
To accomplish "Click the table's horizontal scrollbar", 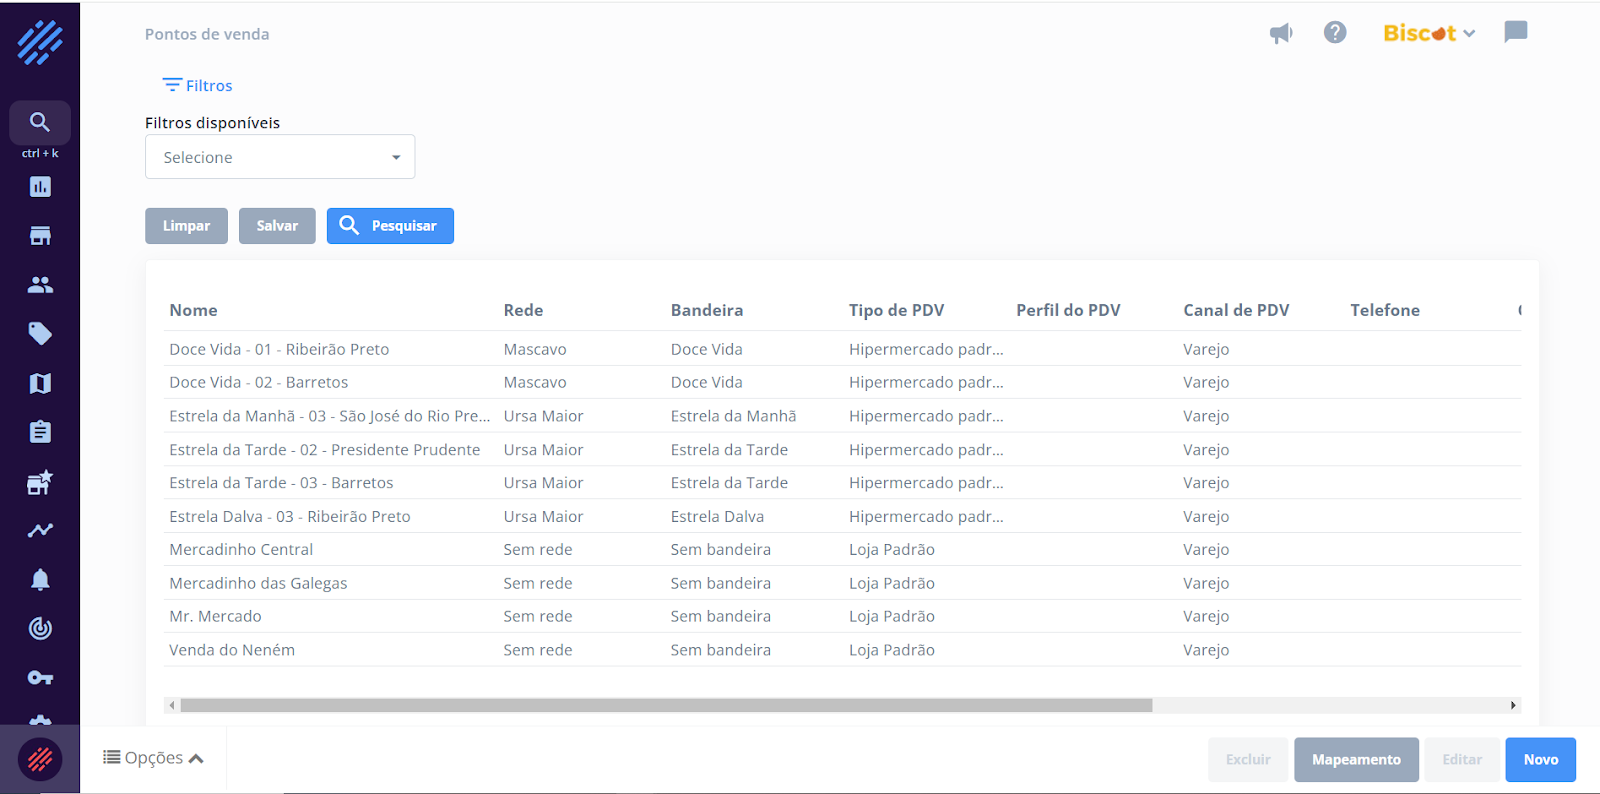I will pyautogui.click(x=666, y=705).
